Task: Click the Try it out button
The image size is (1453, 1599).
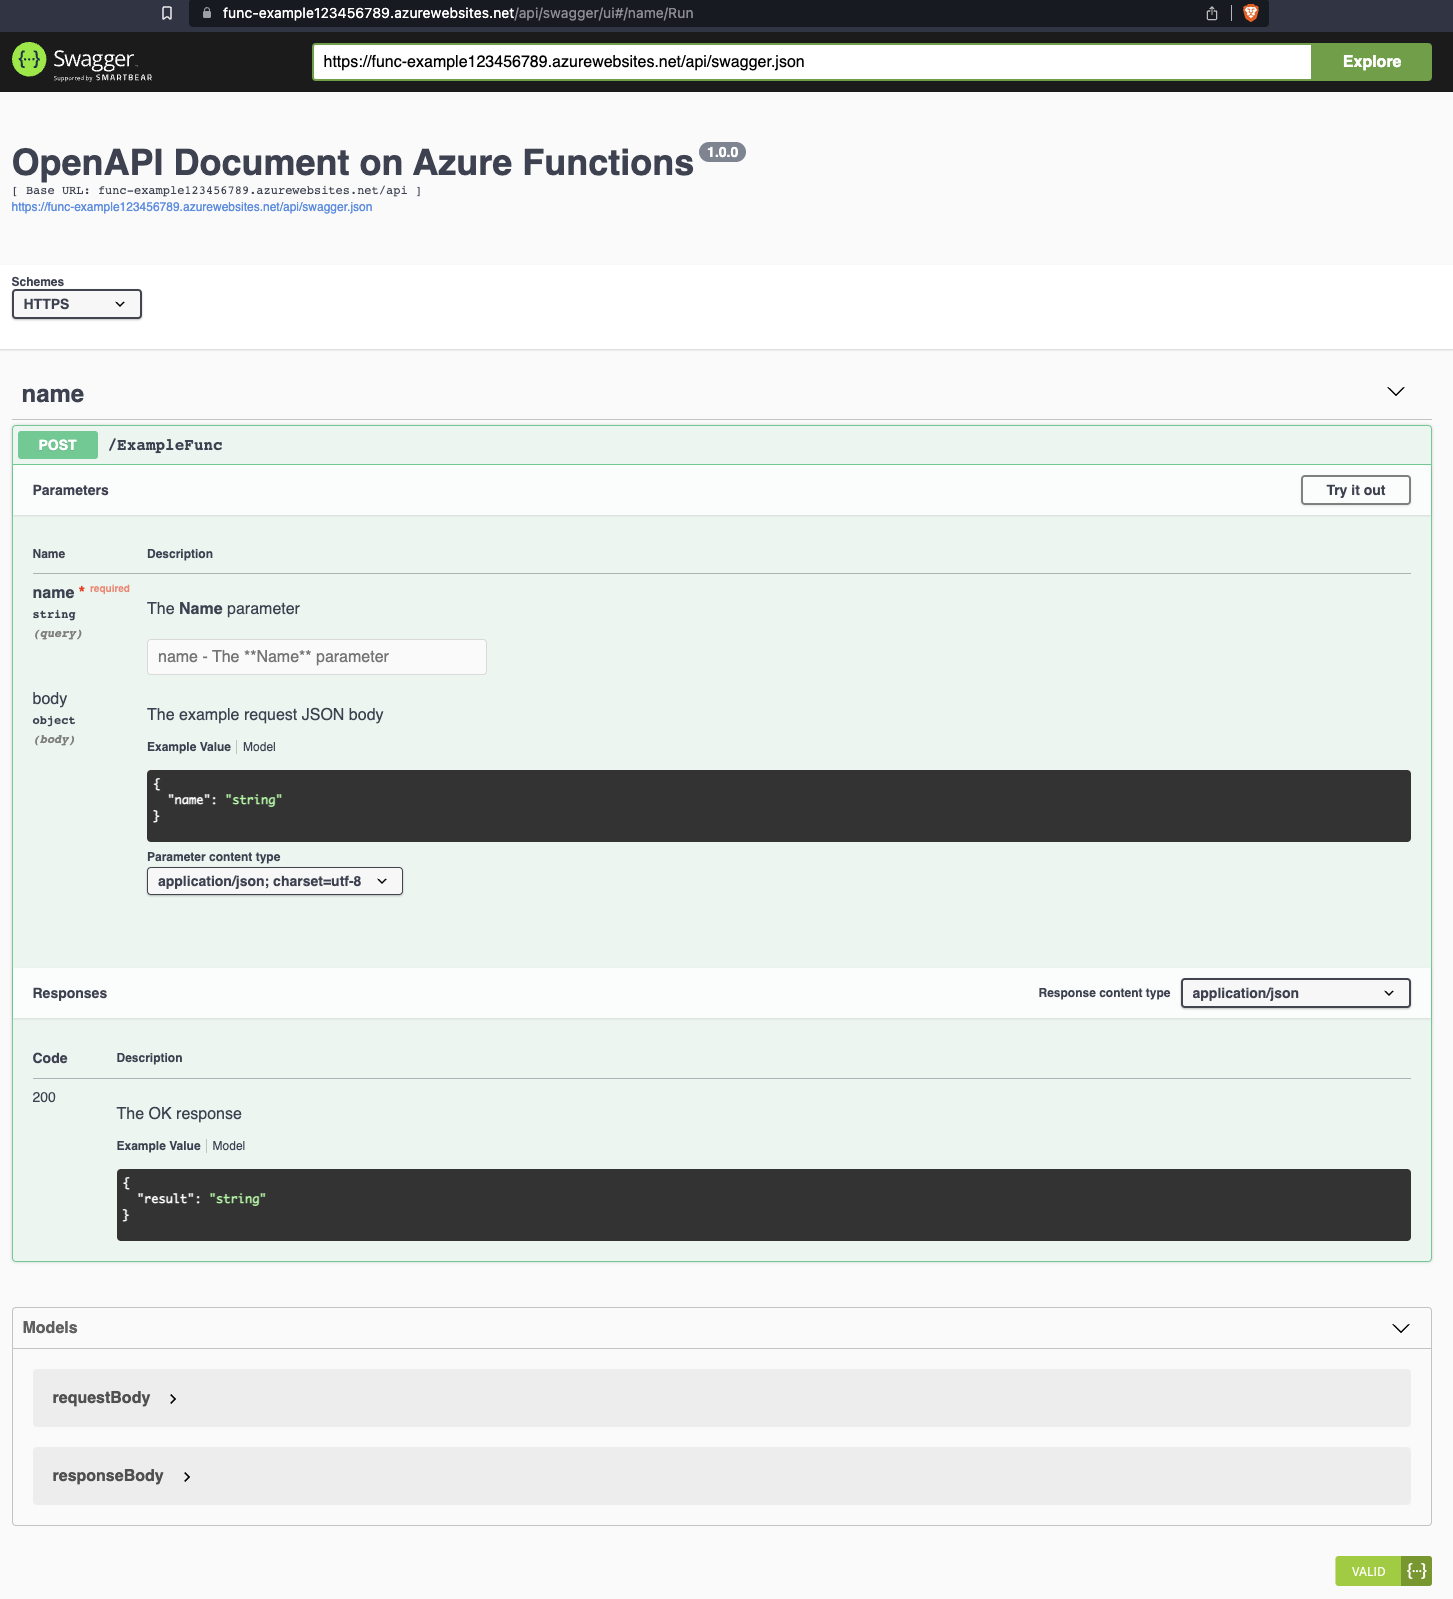Action: pos(1355,490)
